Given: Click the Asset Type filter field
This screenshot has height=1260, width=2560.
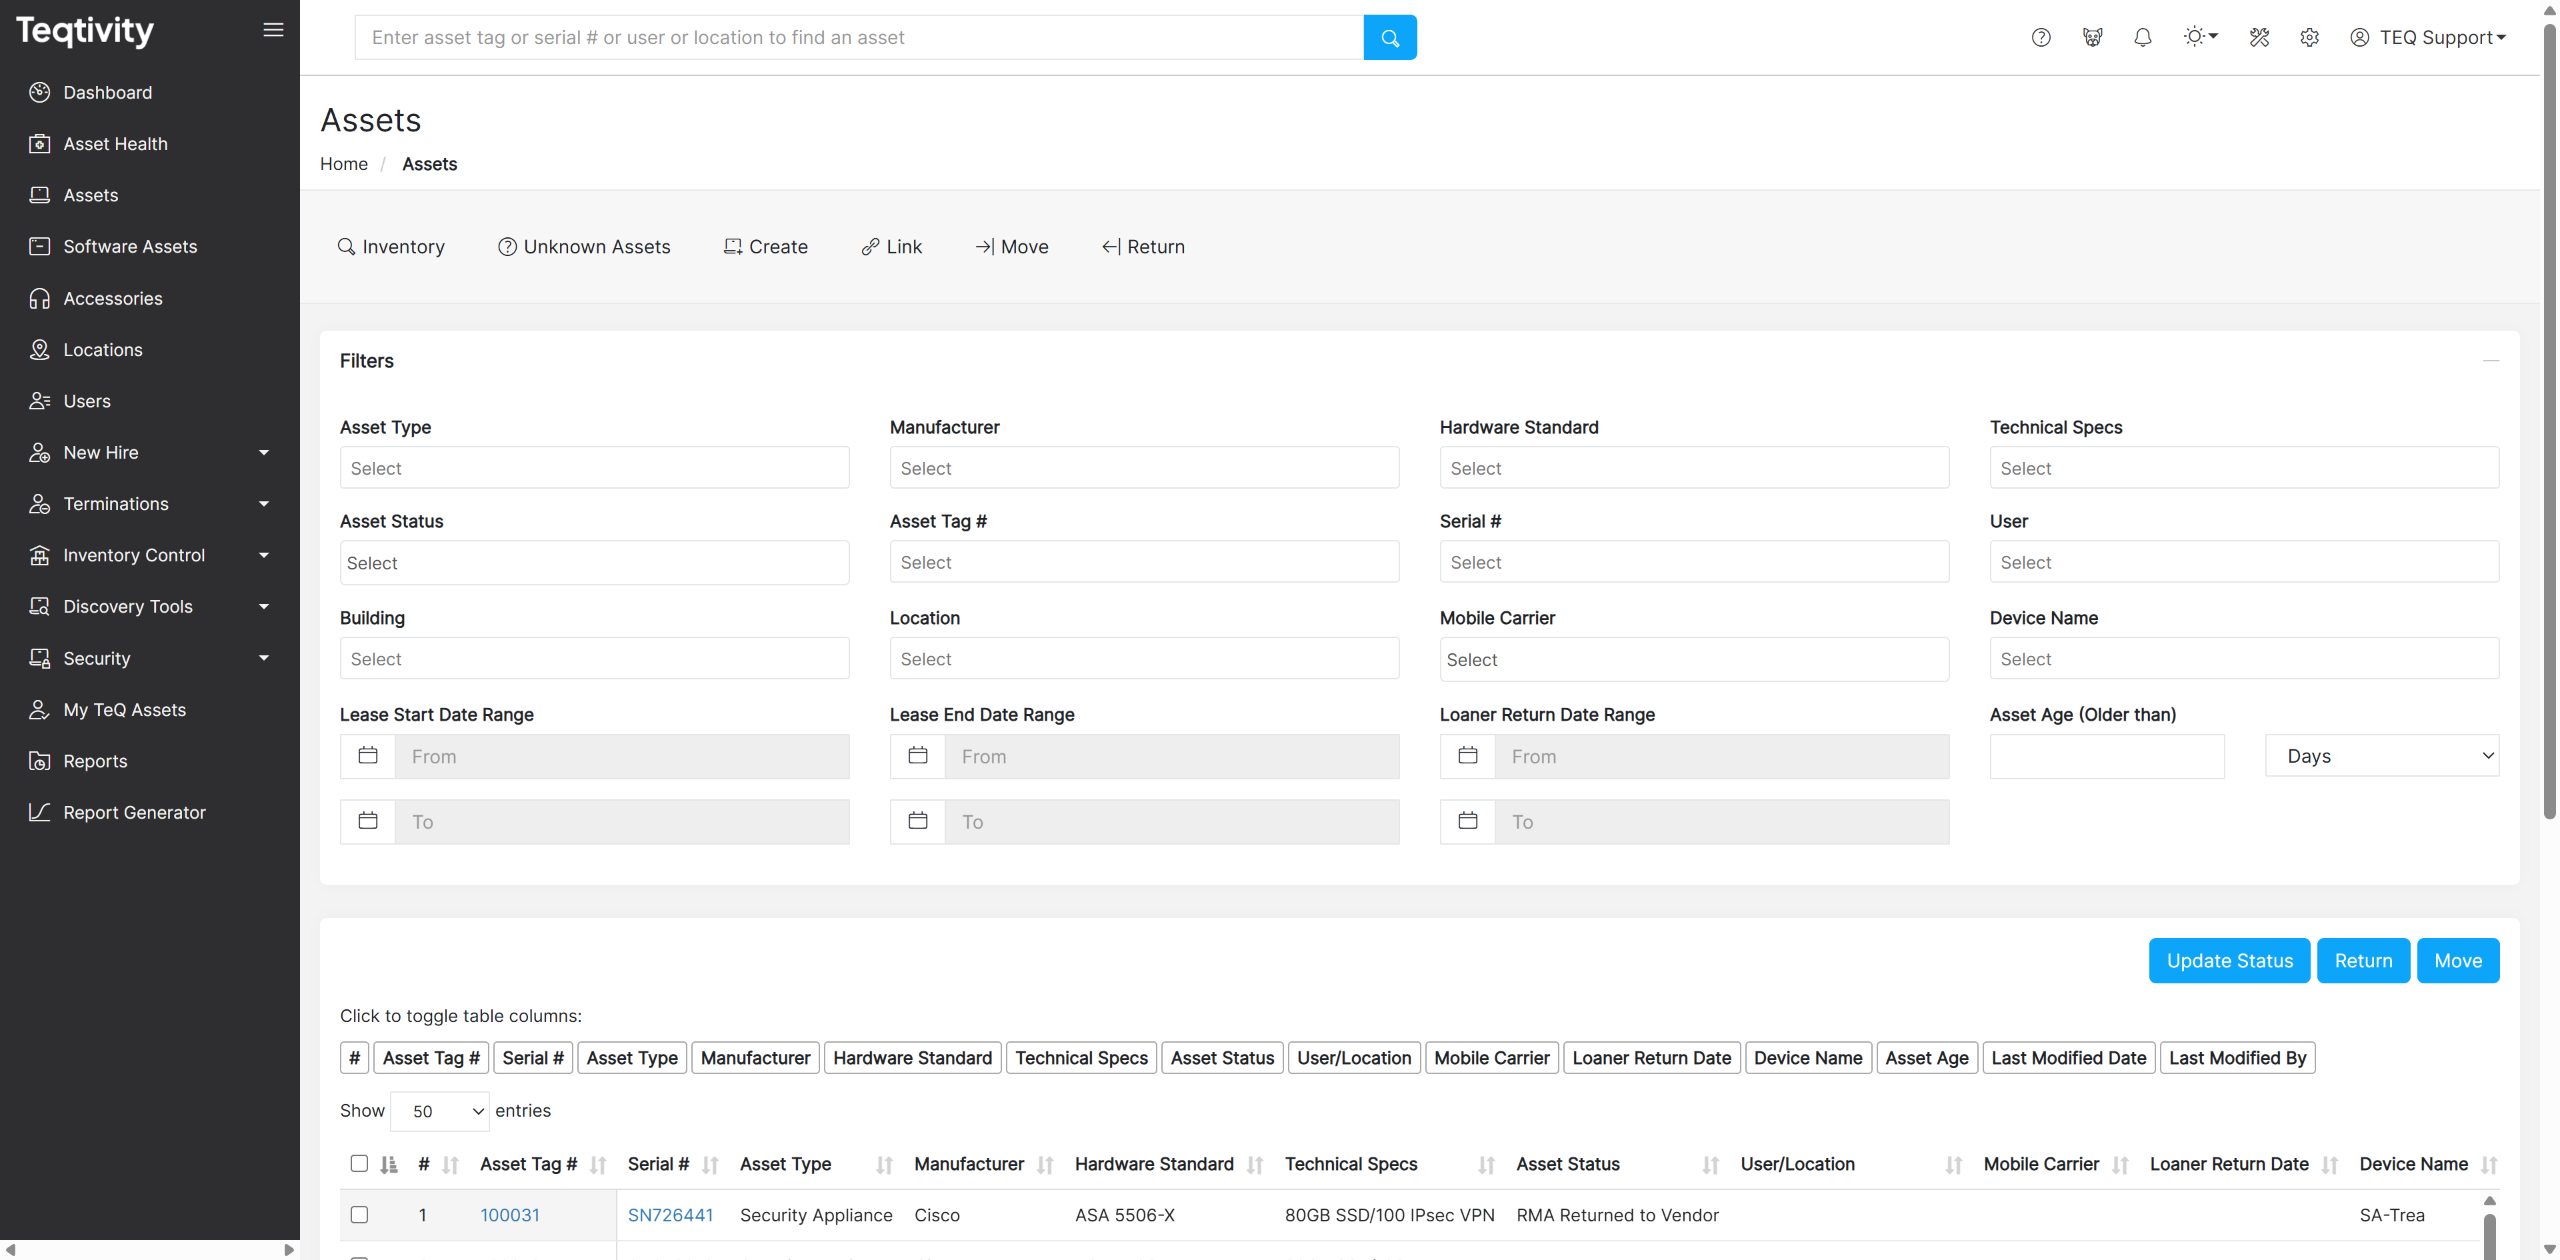Looking at the screenshot, I should click(x=594, y=468).
